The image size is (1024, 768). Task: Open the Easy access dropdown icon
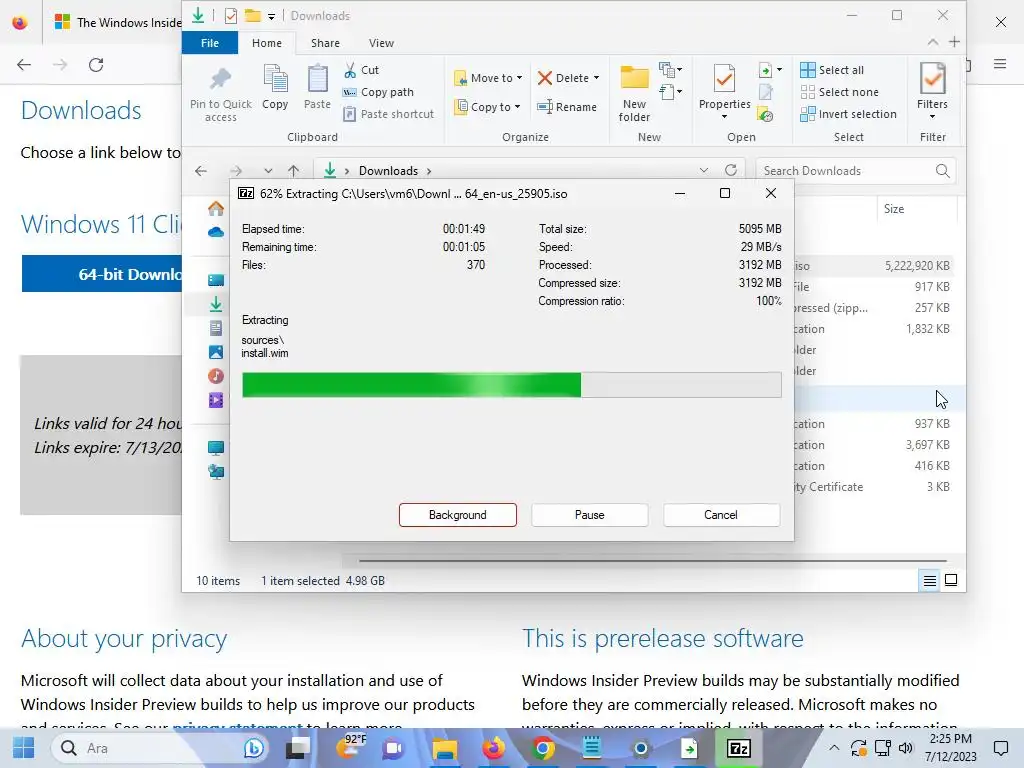tap(670, 92)
